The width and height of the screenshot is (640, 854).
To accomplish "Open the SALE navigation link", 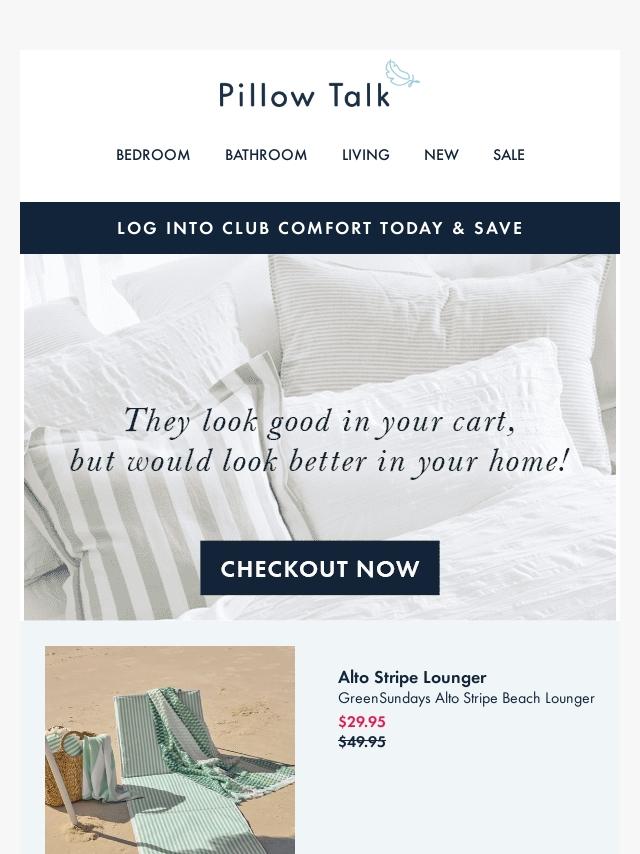I will [x=509, y=155].
